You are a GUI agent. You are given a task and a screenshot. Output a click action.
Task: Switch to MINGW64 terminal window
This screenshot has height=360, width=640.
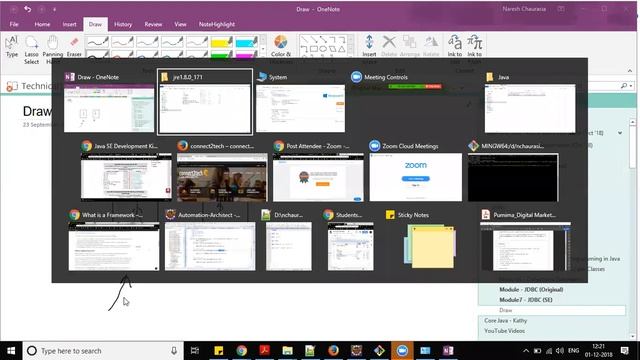tap(513, 171)
